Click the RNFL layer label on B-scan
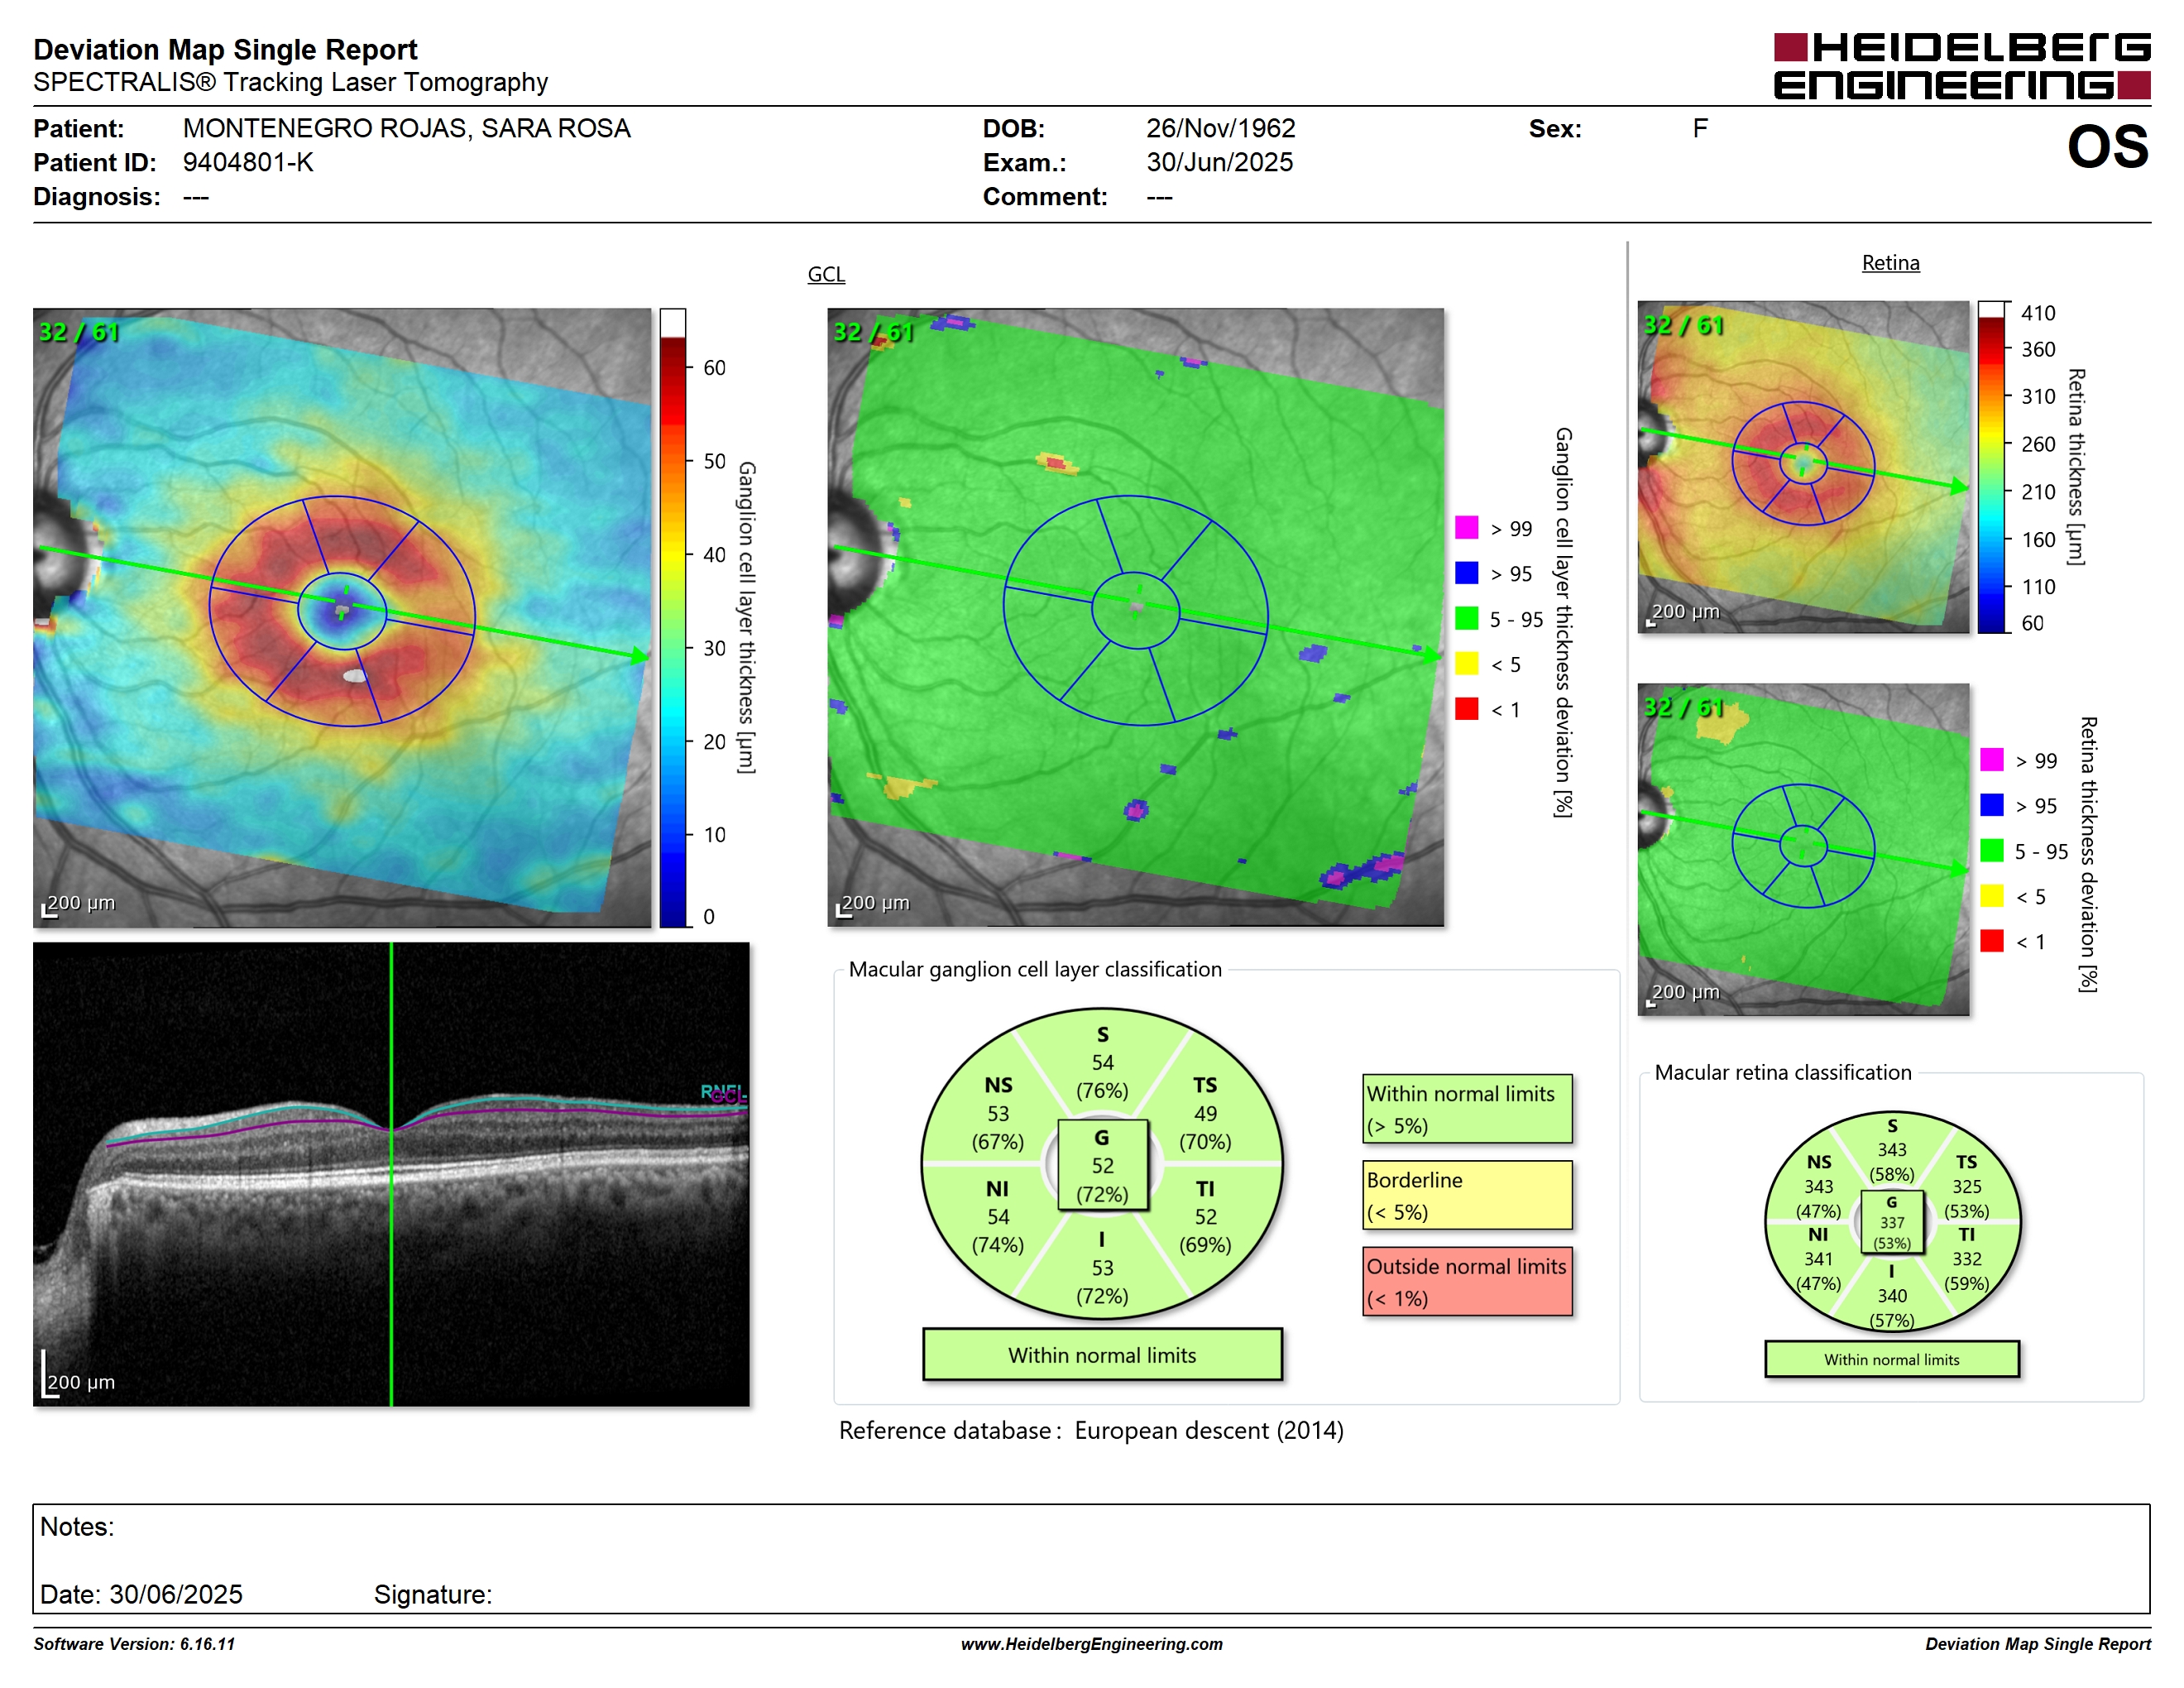The image size is (2184, 1688). coord(722,1091)
